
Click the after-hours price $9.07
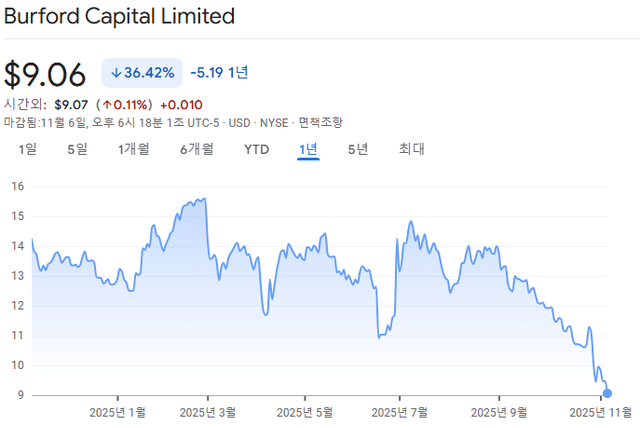[x=70, y=104]
